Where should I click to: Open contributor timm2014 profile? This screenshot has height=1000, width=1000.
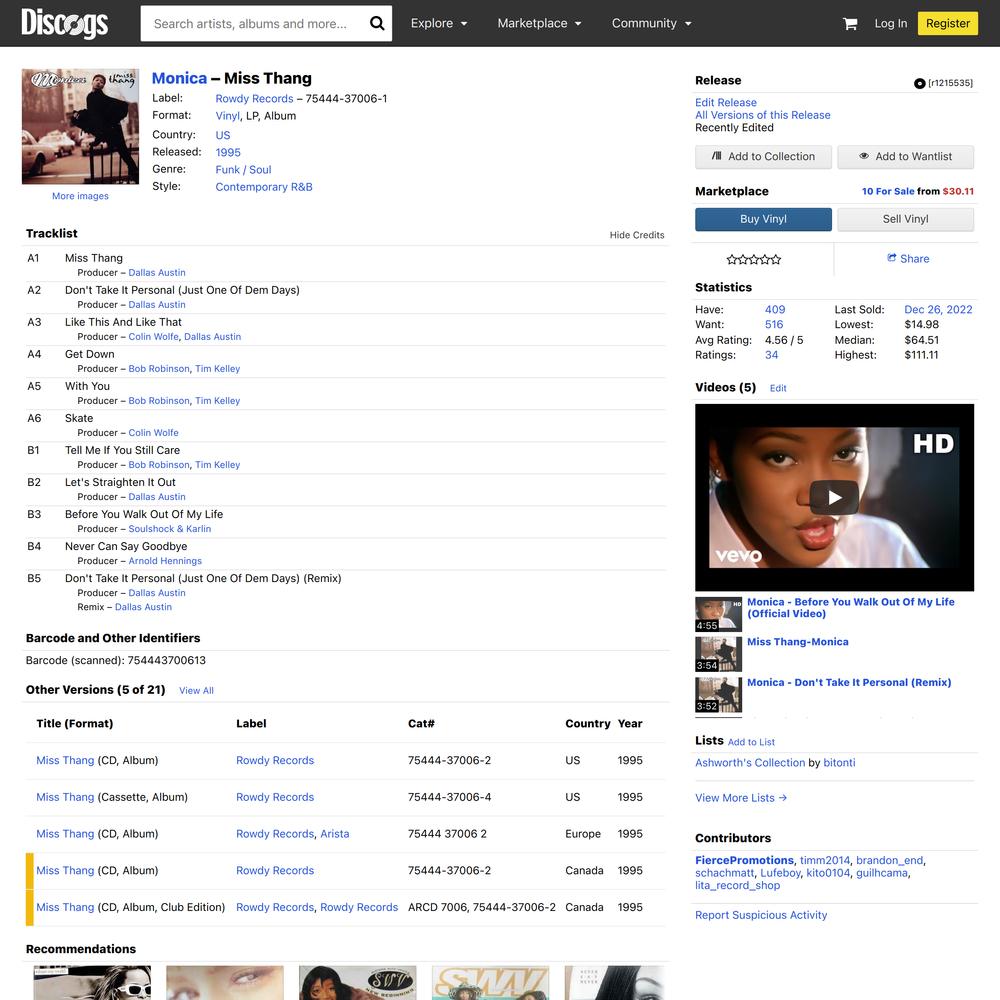[x=825, y=860]
